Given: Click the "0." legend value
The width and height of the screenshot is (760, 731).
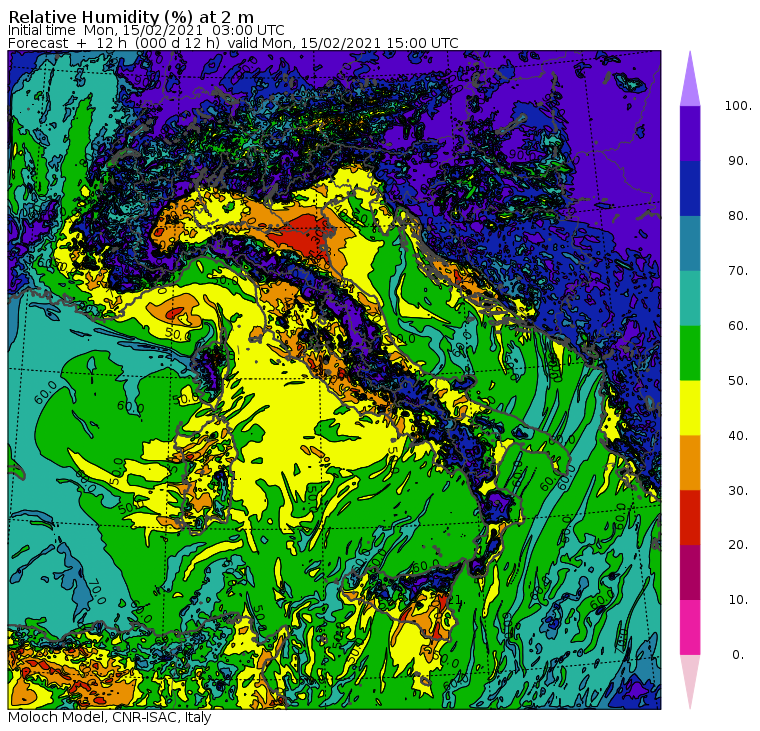Looking at the screenshot, I should [738, 655].
